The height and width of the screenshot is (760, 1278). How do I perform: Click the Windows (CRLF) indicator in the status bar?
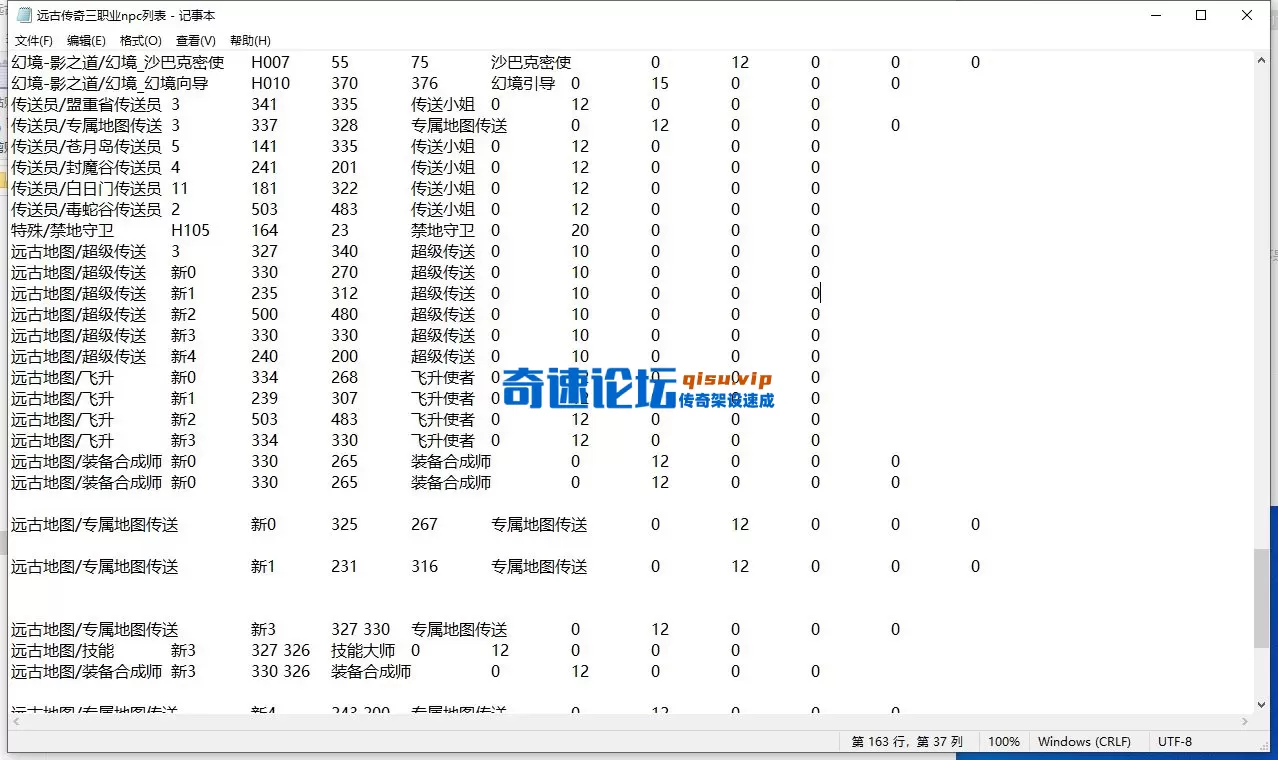(1086, 741)
